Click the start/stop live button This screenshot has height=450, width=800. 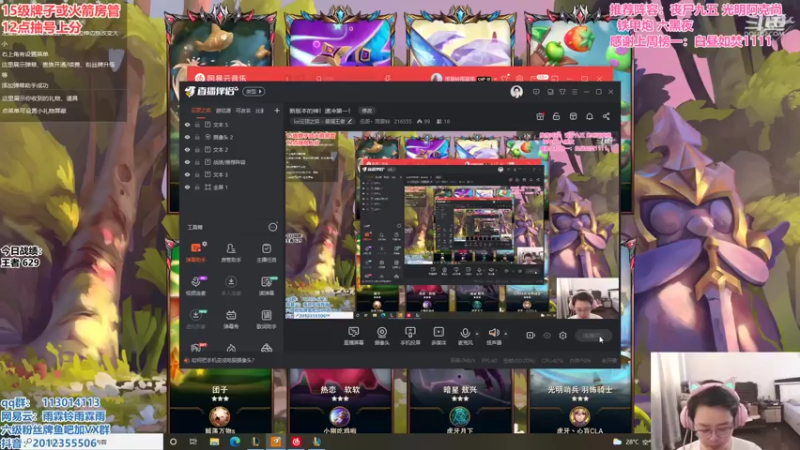tap(593, 336)
